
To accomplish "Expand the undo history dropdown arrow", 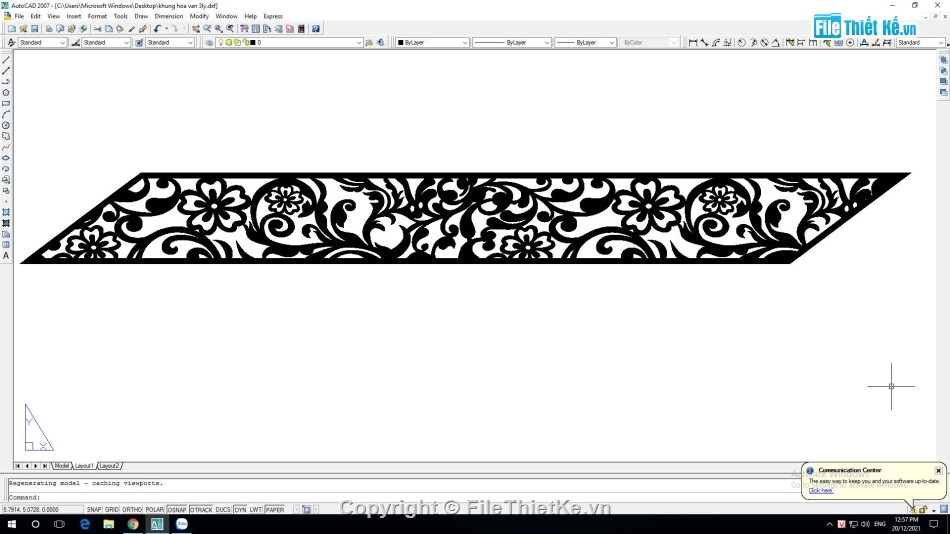I will [x=167, y=28].
